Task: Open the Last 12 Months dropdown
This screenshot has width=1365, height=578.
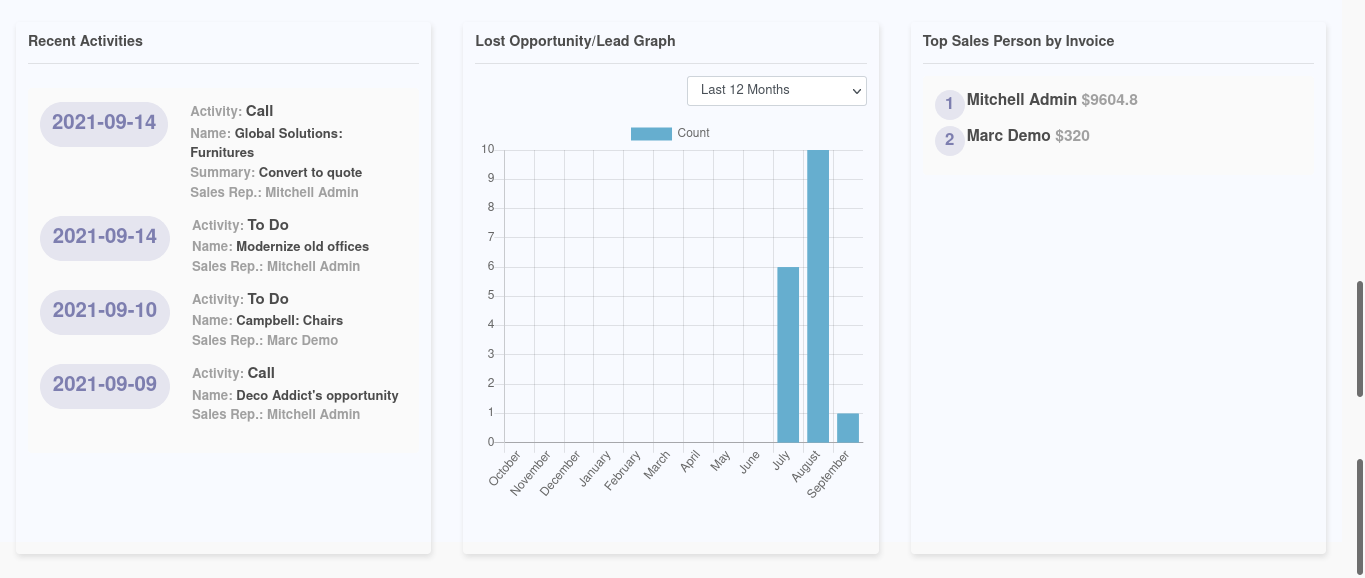Action: tap(776, 90)
